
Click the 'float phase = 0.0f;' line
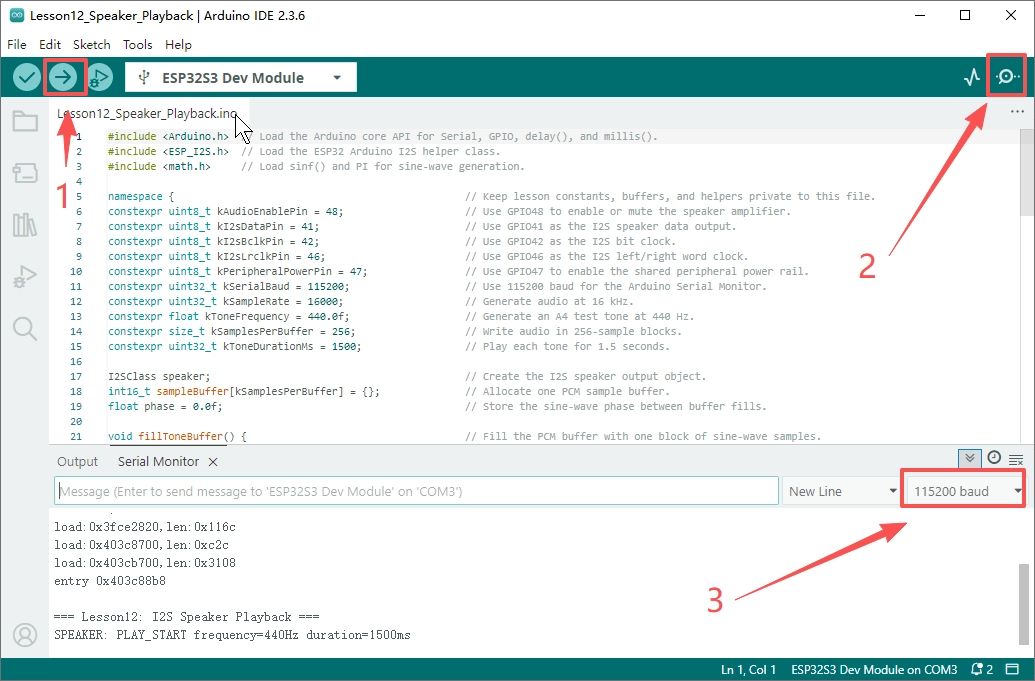[x=165, y=406]
